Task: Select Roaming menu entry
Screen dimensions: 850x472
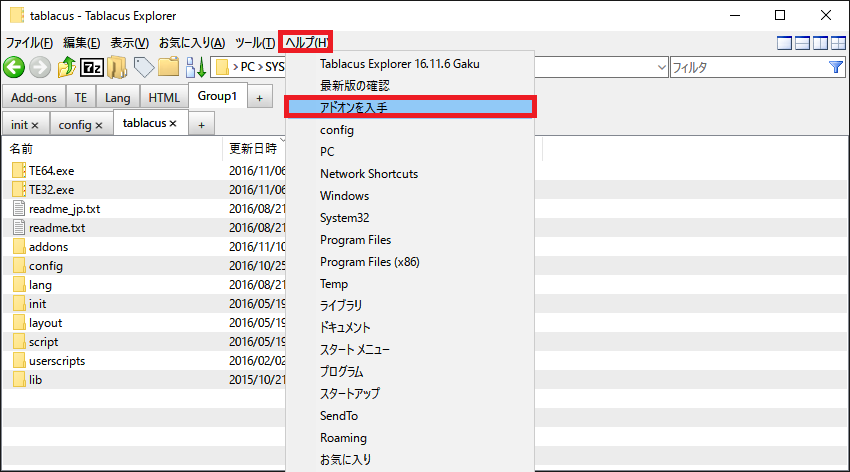Action: (x=410, y=438)
